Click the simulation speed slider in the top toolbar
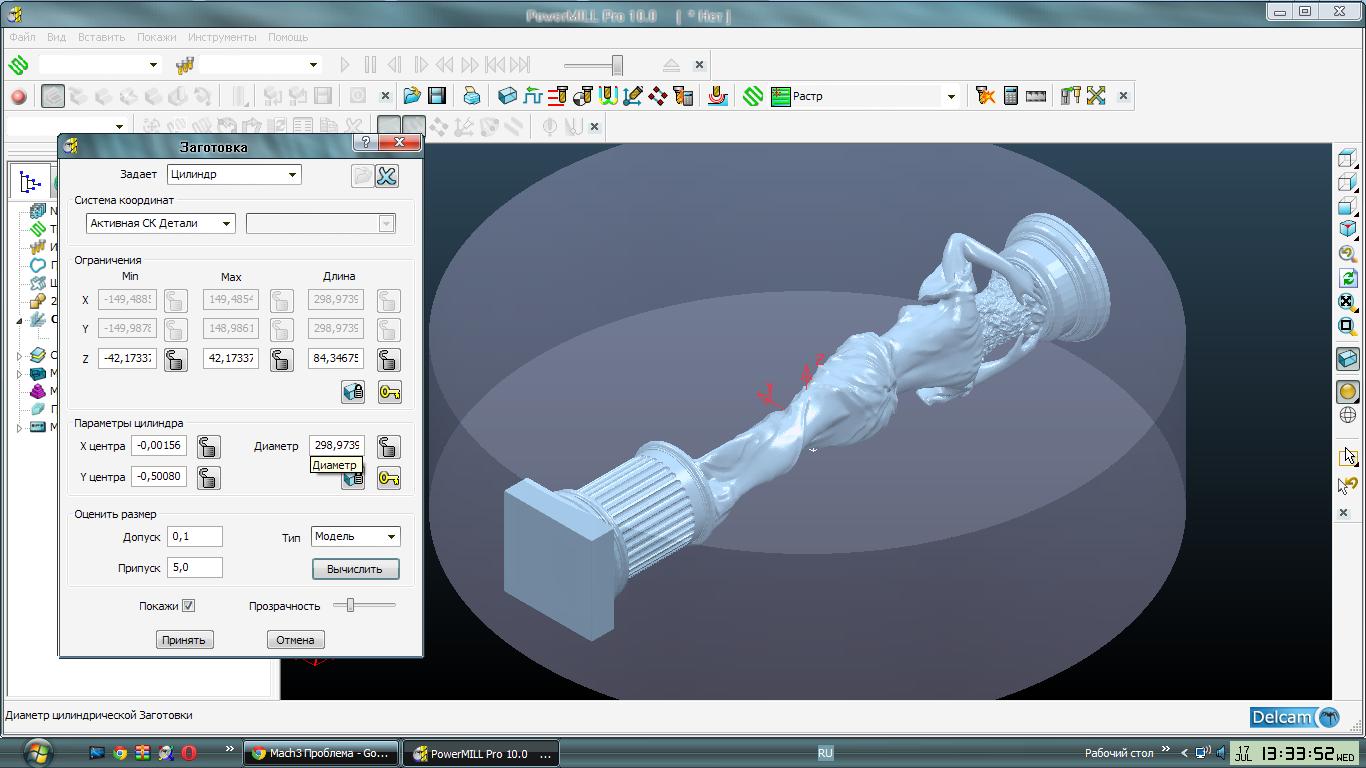The width and height of the screenshot is (1366, 768). point(617,65)
